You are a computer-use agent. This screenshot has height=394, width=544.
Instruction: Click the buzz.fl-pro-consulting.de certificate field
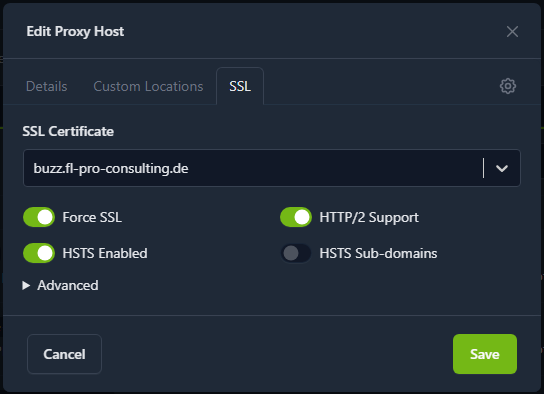[272, 168]
